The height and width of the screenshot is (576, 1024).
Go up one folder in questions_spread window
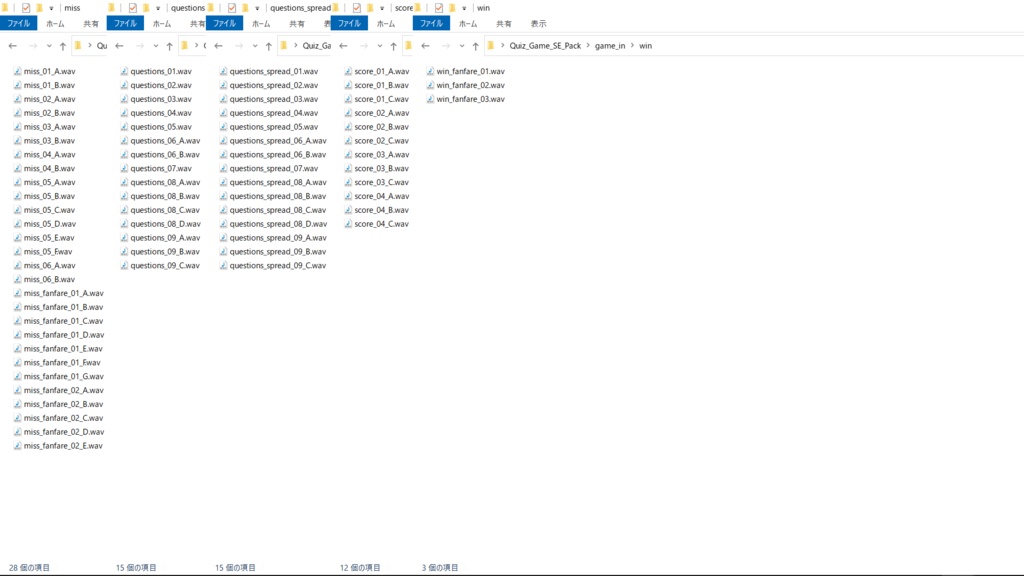[268, 46]
